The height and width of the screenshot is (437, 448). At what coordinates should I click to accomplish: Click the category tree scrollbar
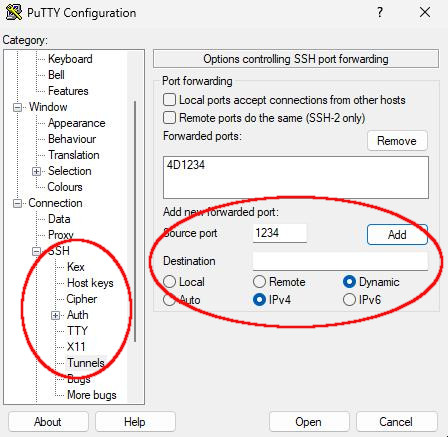pyautogui.click(x=135, y=222)
